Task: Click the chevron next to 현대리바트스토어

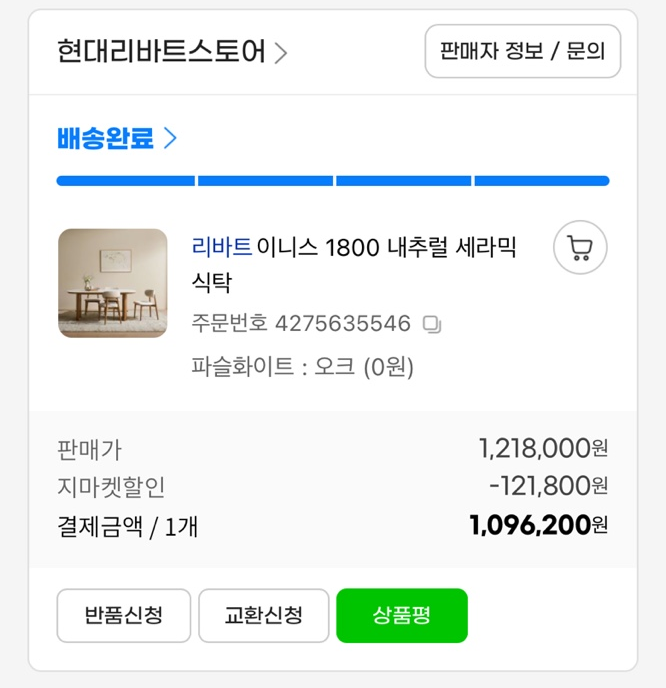Action: 281,53
